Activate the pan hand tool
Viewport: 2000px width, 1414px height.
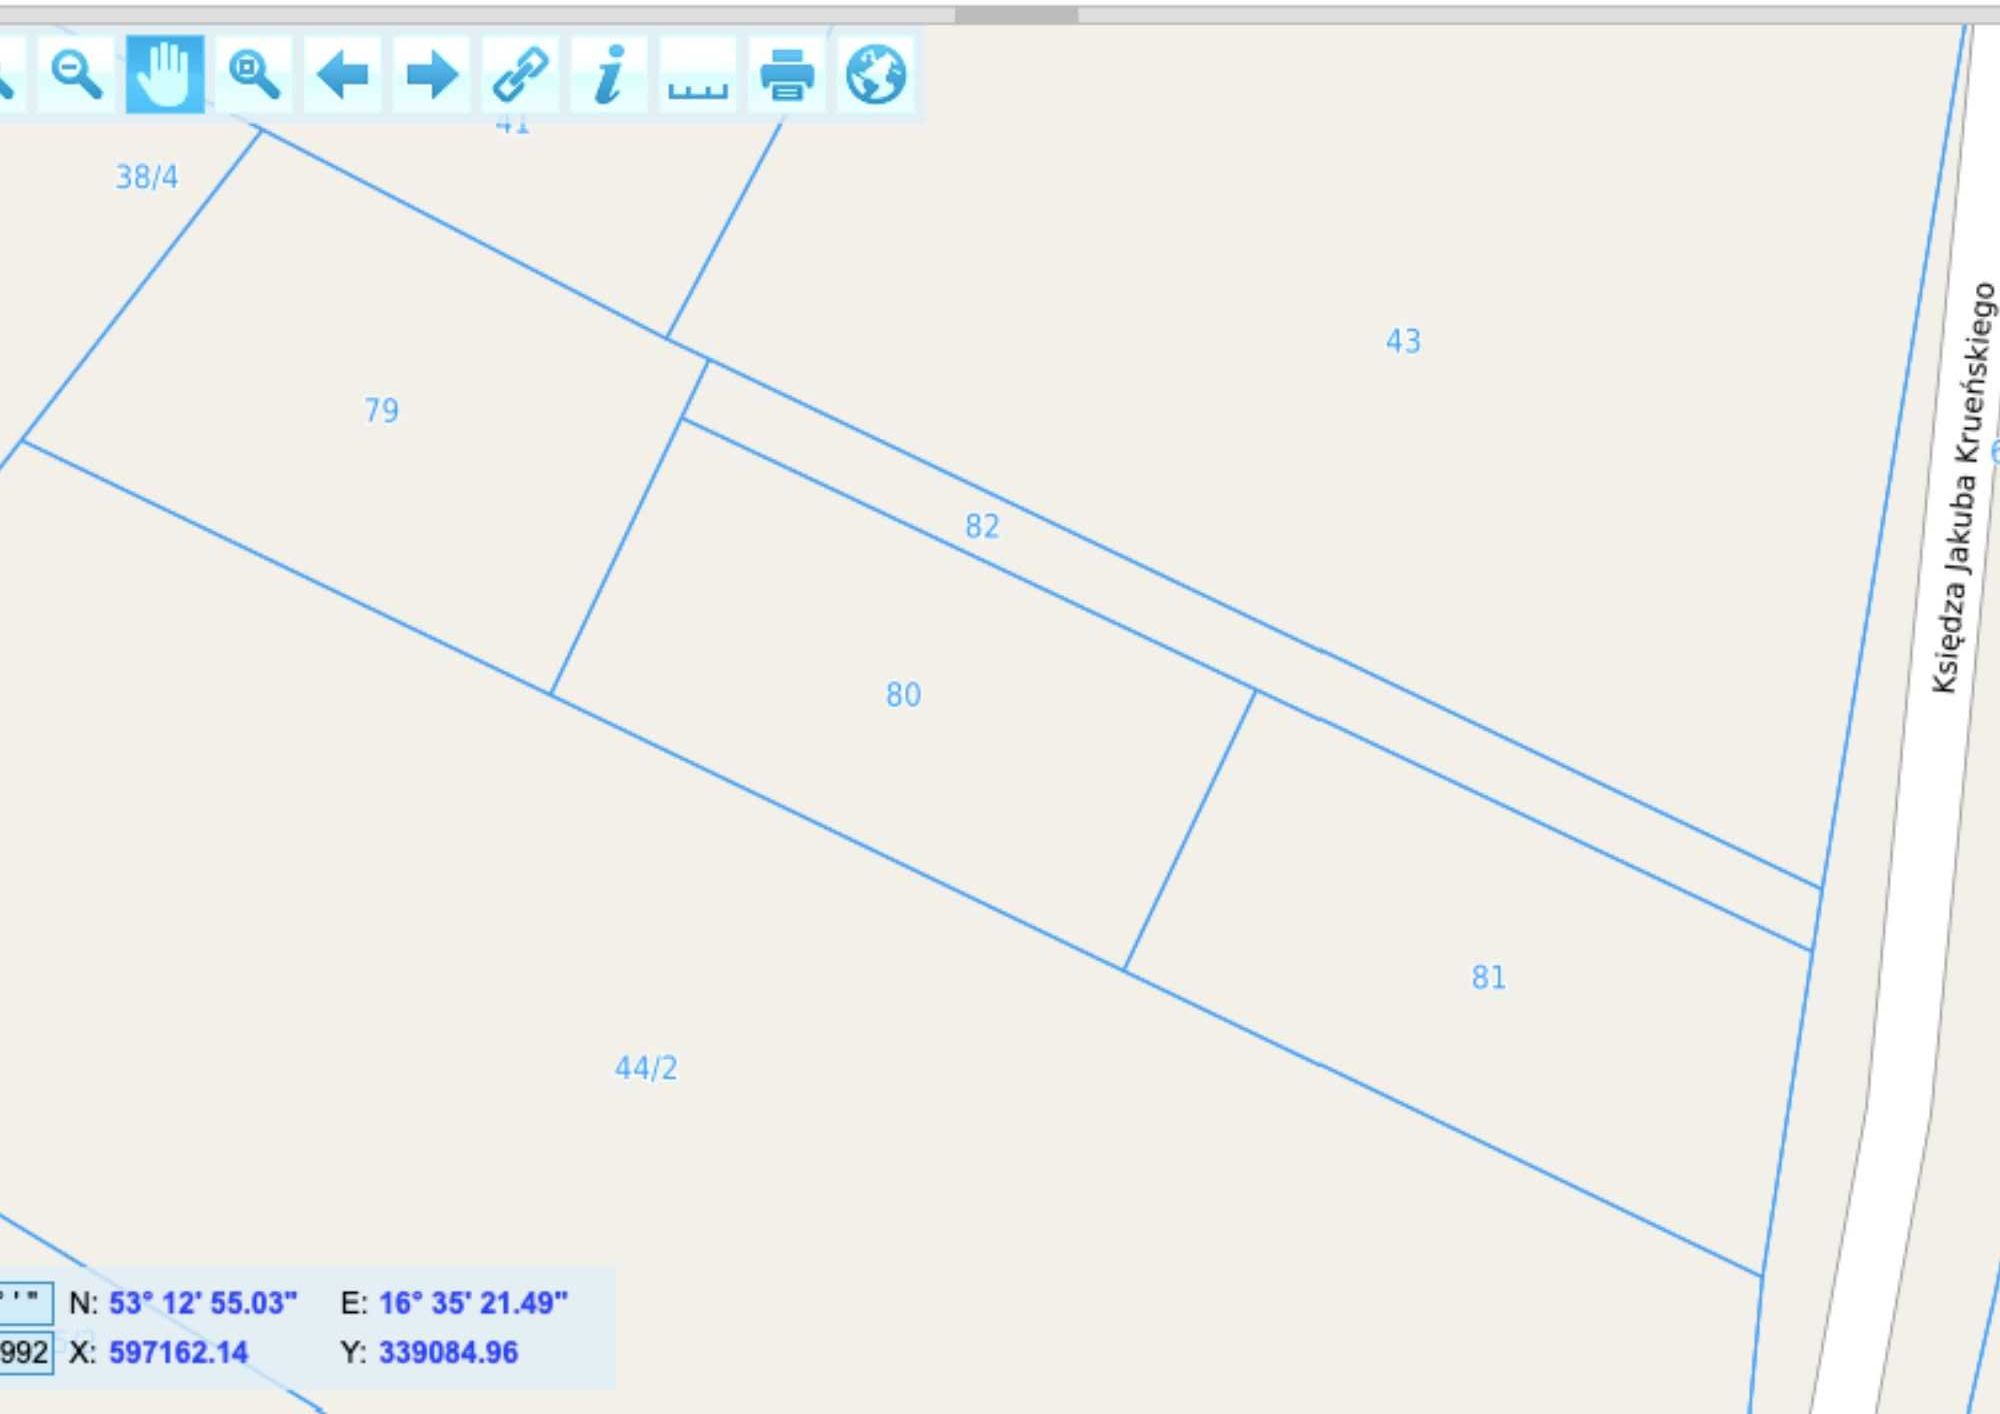(x=165, y=75)
